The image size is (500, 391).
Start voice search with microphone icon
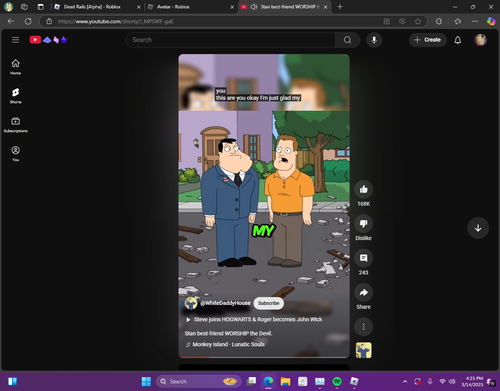pos(374,40)
